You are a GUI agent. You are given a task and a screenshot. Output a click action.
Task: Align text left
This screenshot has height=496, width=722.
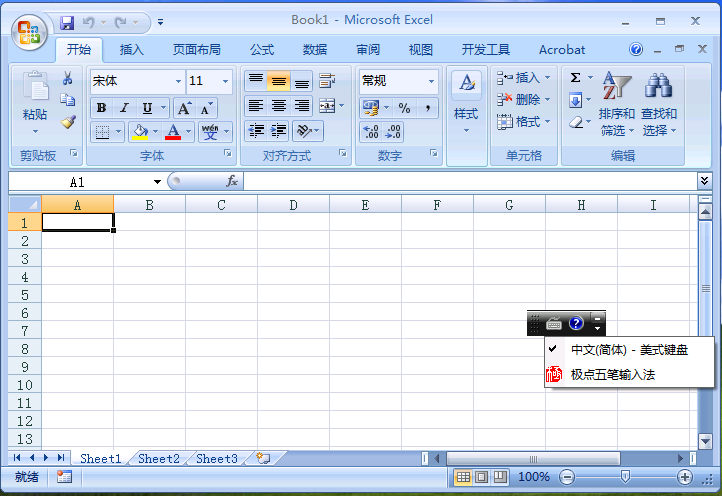256,106
